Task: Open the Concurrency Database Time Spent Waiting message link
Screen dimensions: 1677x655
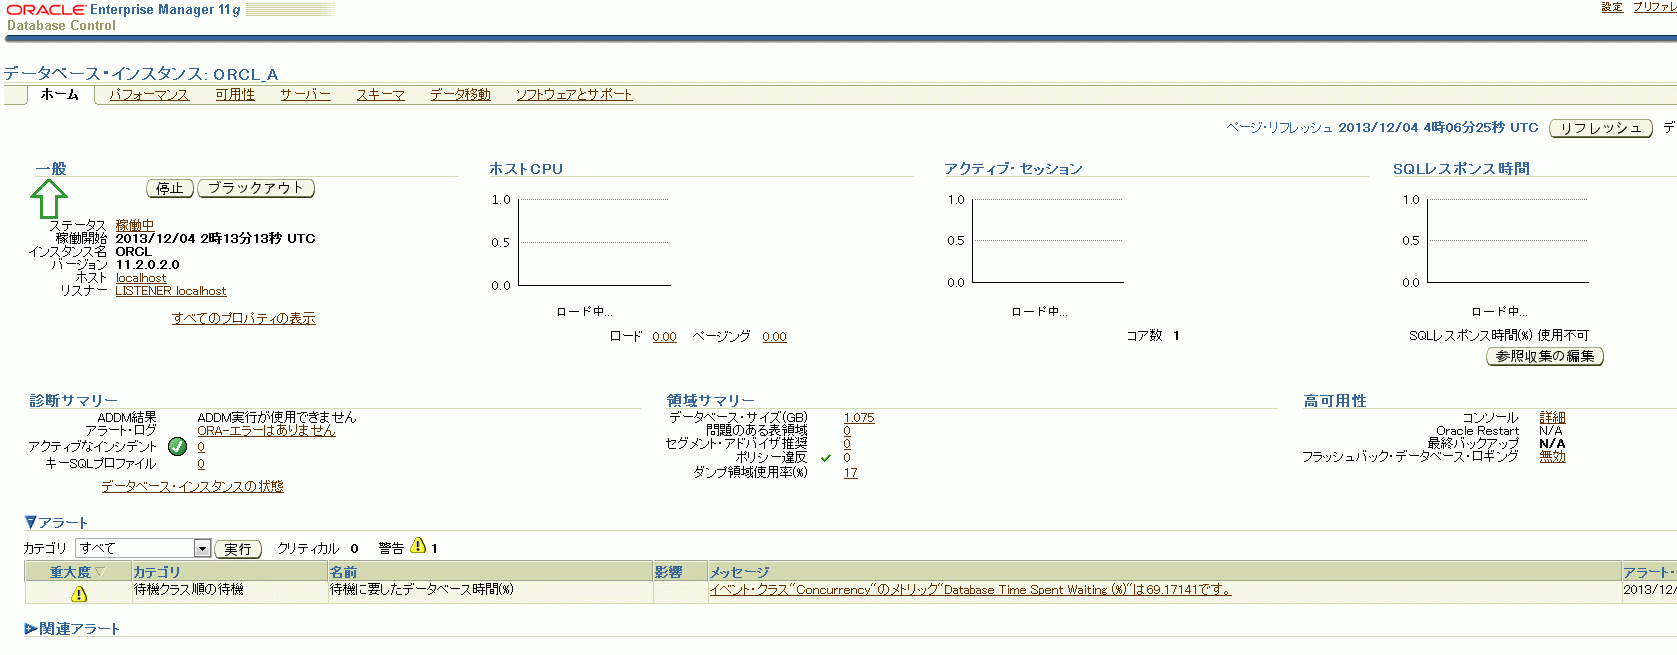Action: (970, 590)
